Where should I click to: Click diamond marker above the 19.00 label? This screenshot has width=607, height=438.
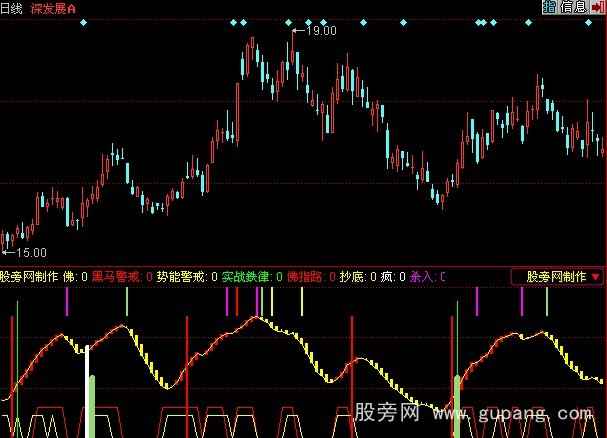288,21
